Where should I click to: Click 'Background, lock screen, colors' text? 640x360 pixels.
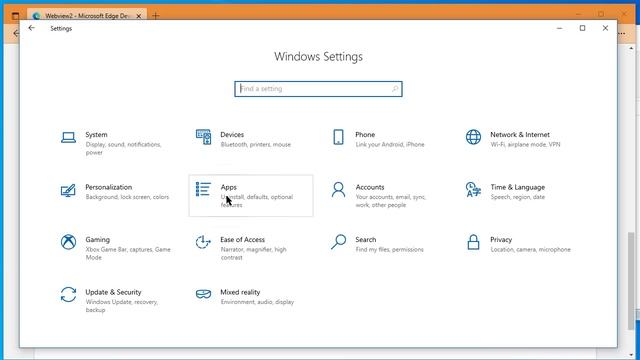pyautogui.click(x=127, y=197)
